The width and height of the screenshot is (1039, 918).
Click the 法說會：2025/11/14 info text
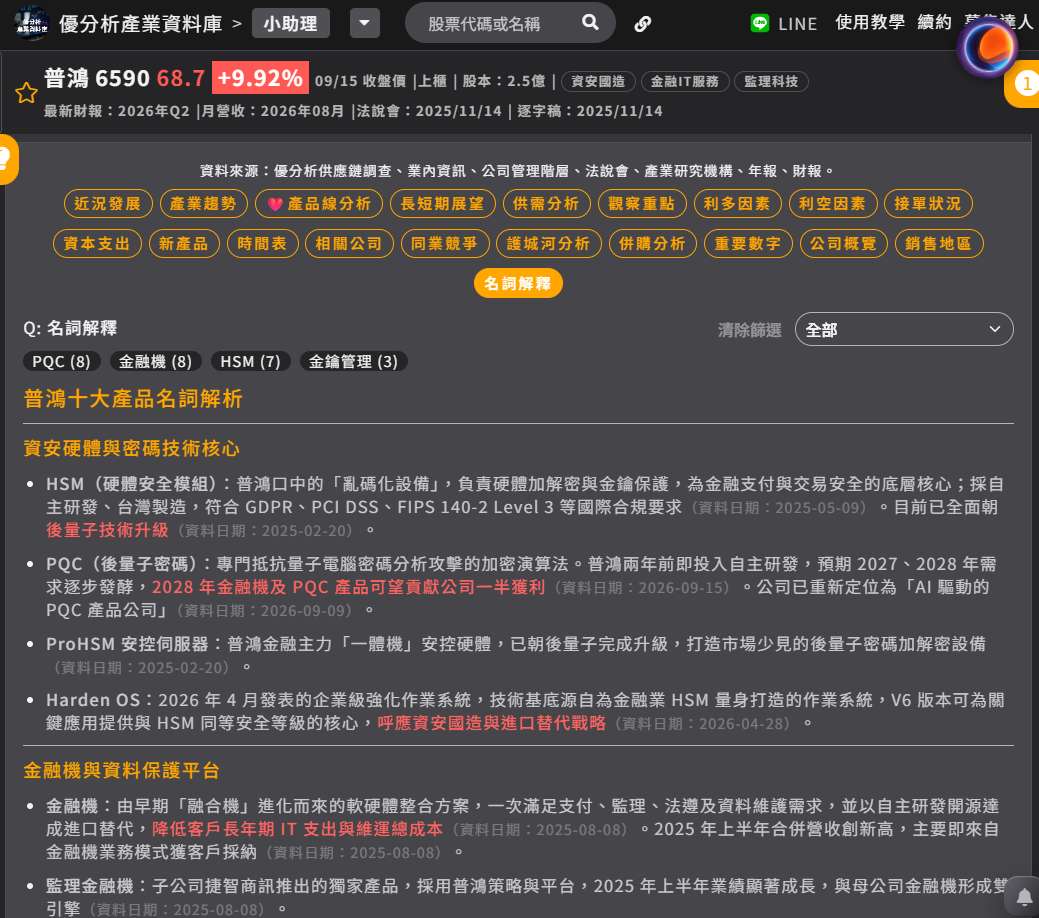click(x=429, y=111)
